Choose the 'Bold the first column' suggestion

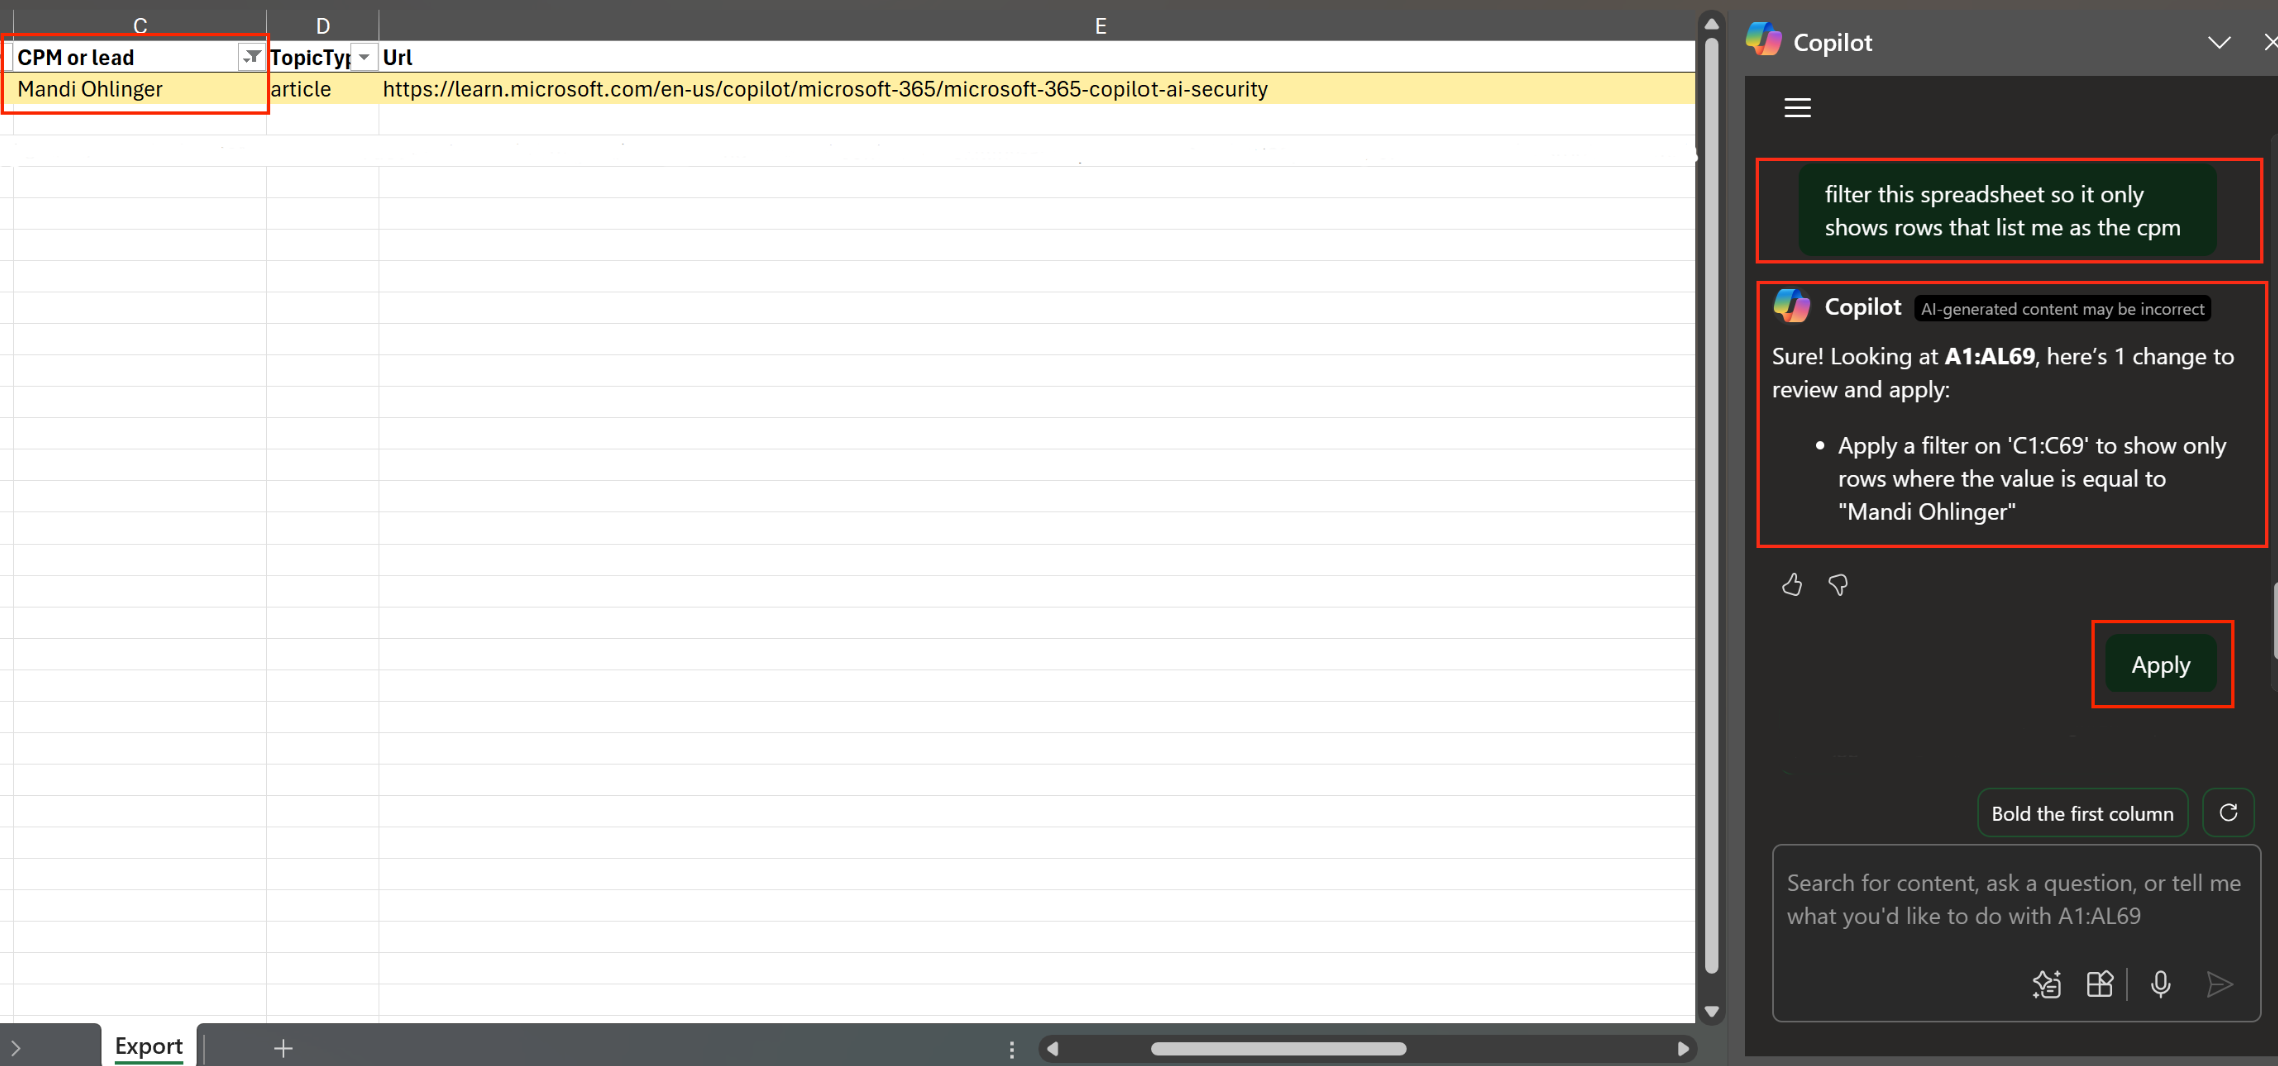click(2082, 813)
